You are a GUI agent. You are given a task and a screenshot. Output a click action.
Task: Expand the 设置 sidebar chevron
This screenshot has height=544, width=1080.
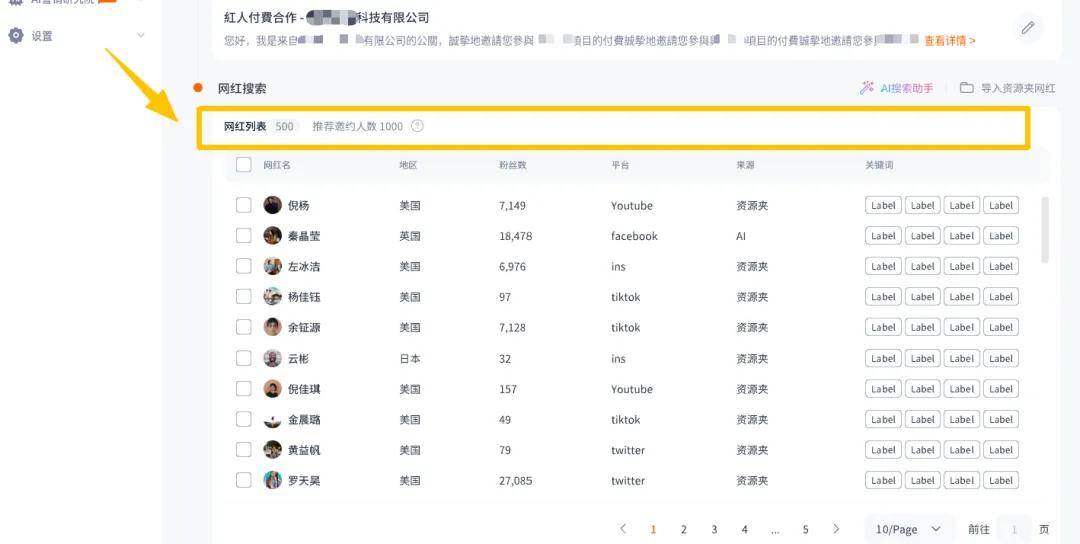(x=140, y=36)
